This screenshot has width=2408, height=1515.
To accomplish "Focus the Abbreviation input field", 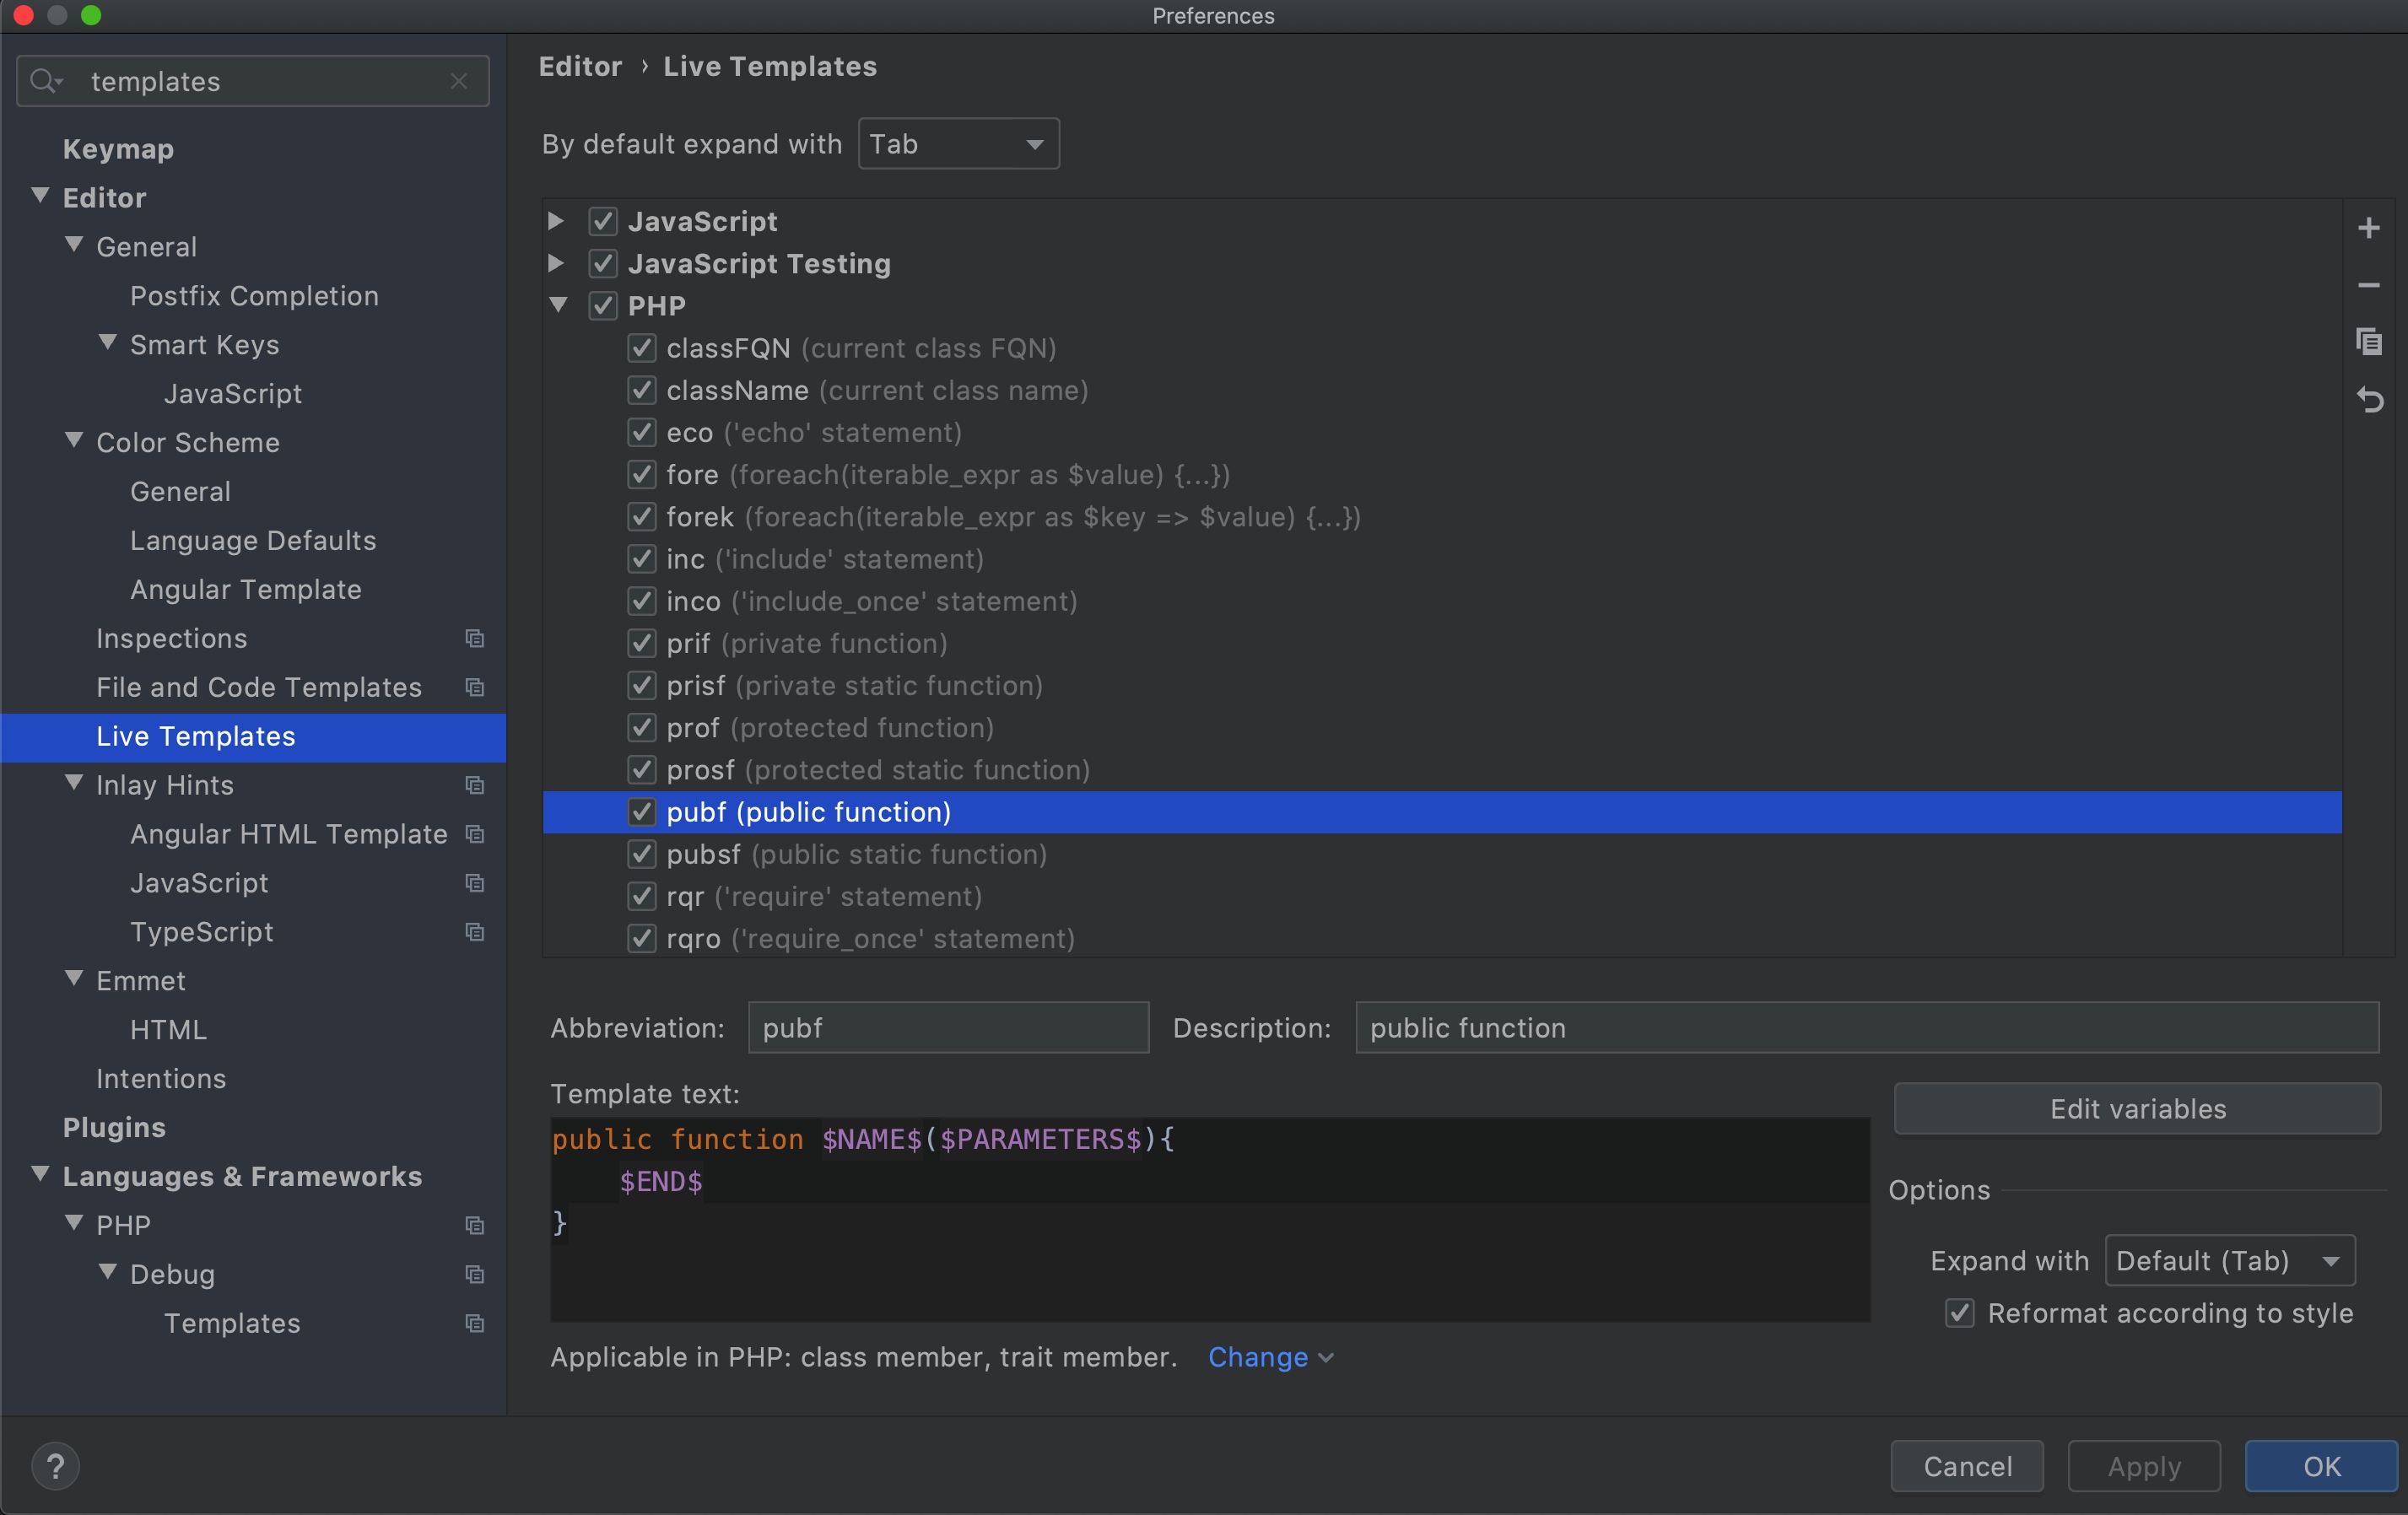I will click(x=948, y=1028).
